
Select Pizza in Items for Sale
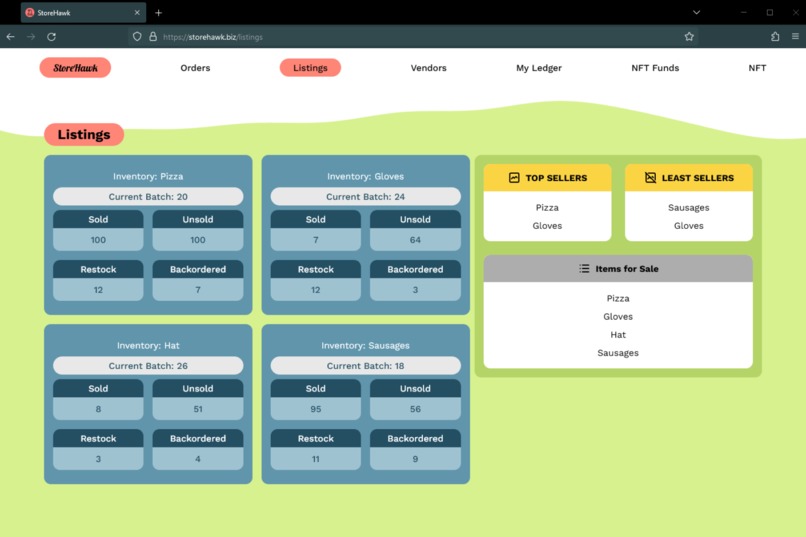coord(618,299)
